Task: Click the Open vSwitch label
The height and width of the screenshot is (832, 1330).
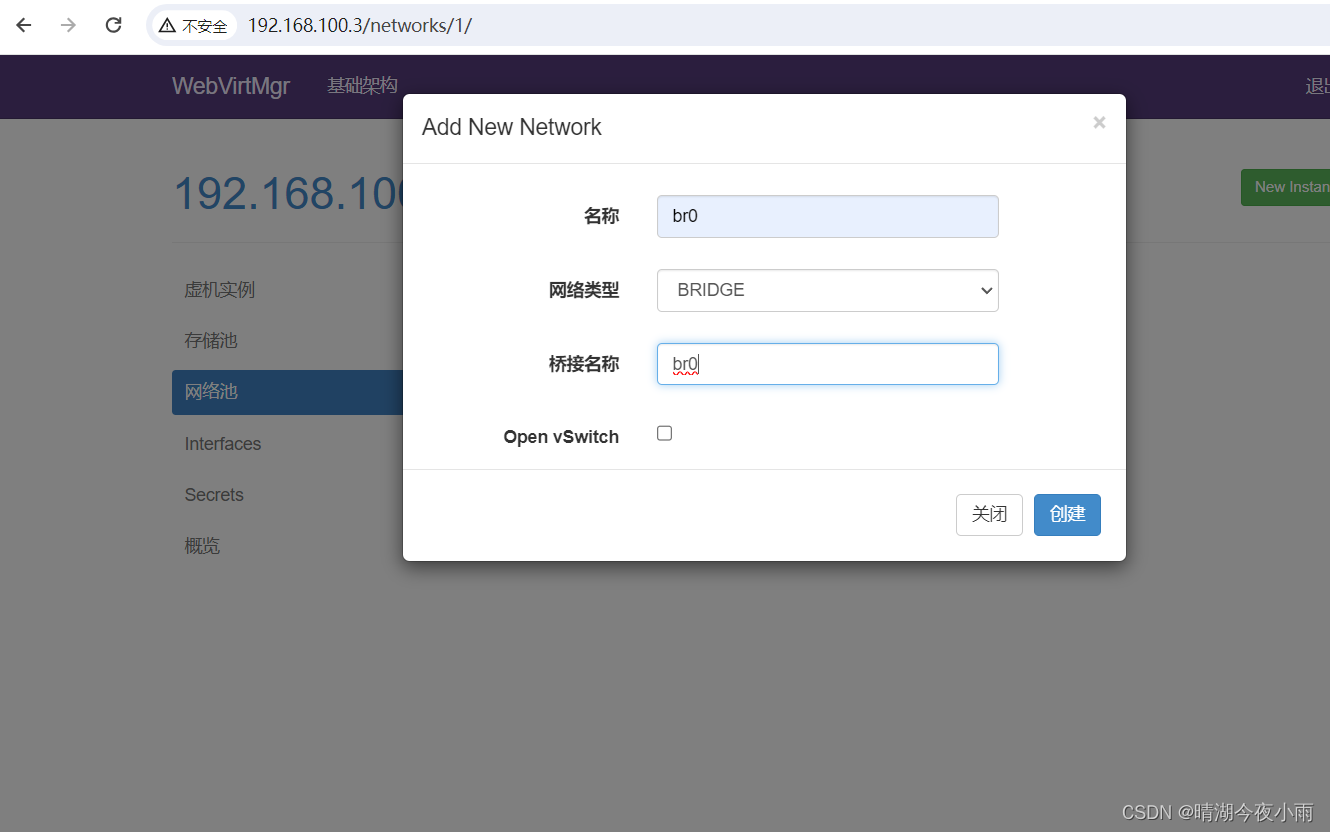Action: (561, 437)
